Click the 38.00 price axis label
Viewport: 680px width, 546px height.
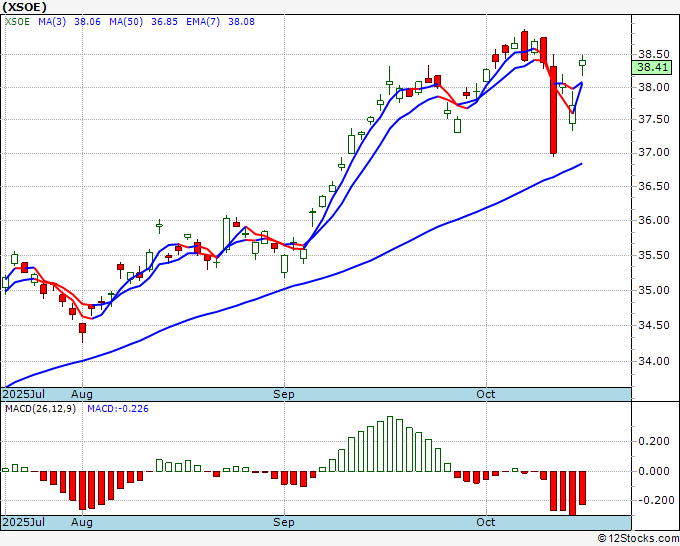654,87
